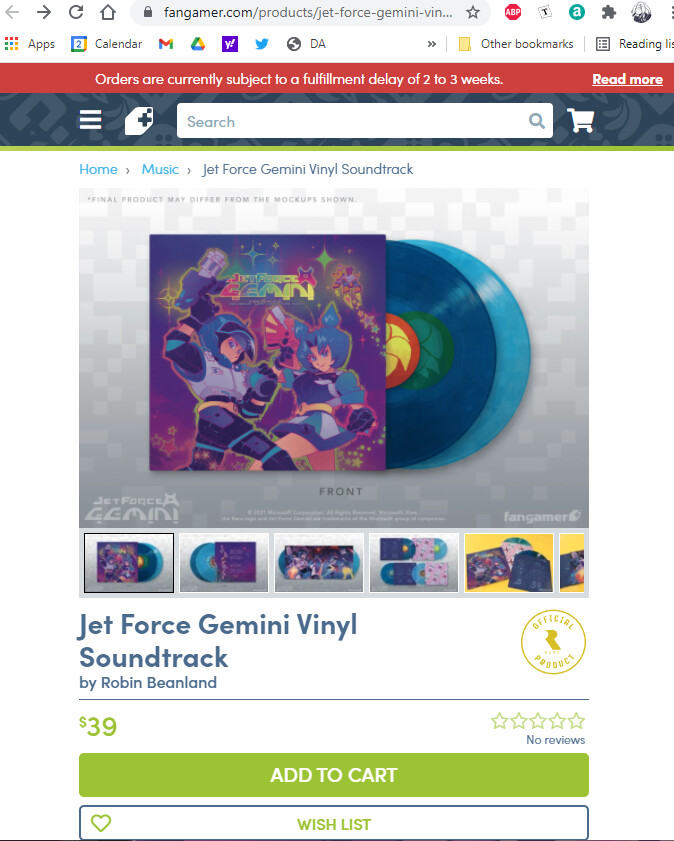
Task: Click the browser Extensions puzzle icon
Action: [609, 12]
